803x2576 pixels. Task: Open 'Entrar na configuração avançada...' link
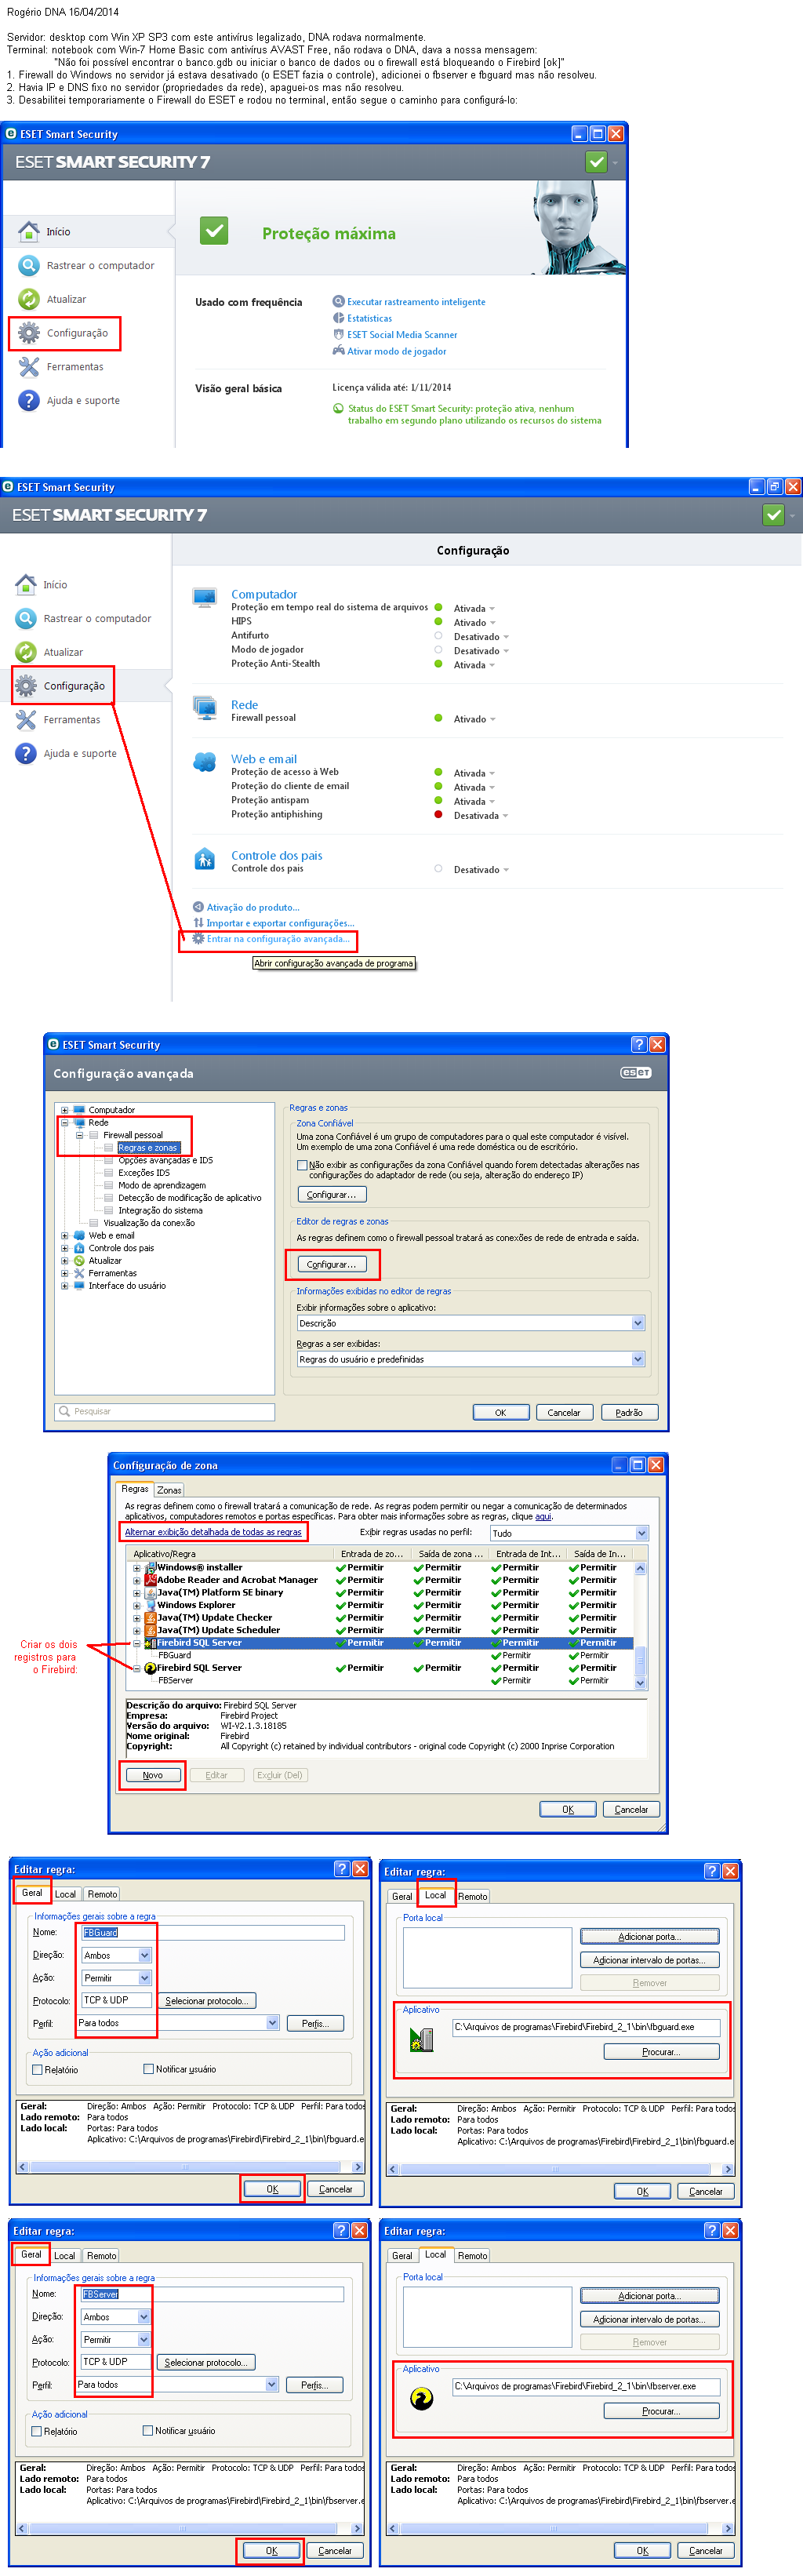277,939
